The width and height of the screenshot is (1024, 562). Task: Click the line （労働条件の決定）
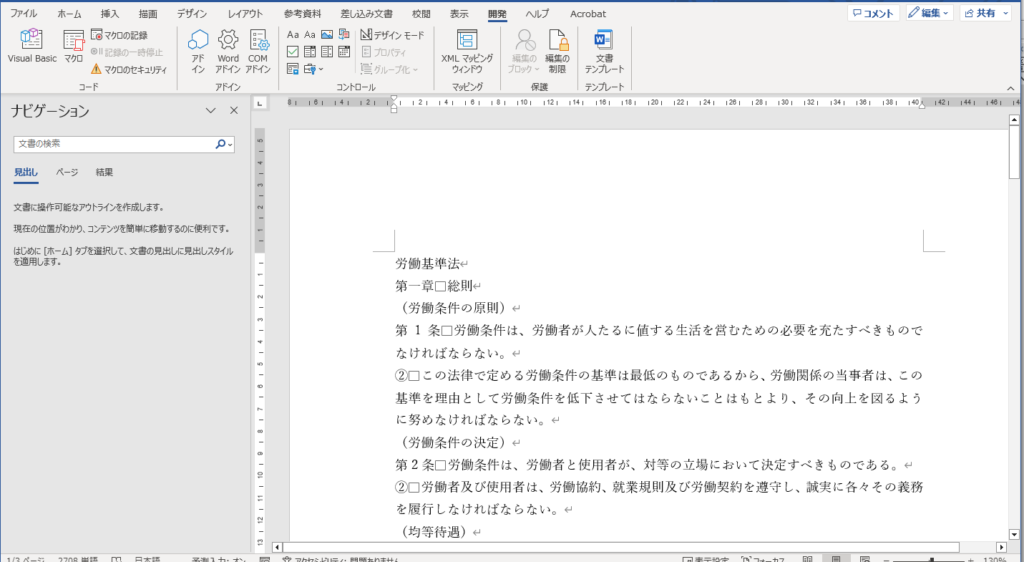click(453, 443)
